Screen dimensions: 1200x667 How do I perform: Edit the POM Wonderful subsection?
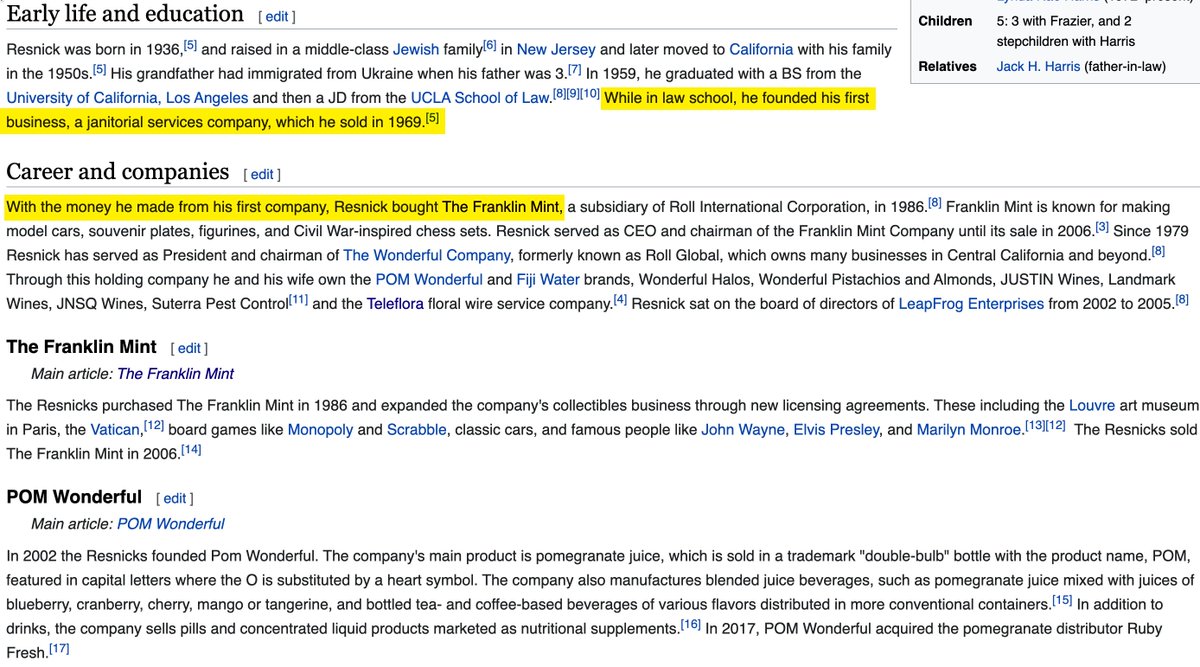coord(174,498)
